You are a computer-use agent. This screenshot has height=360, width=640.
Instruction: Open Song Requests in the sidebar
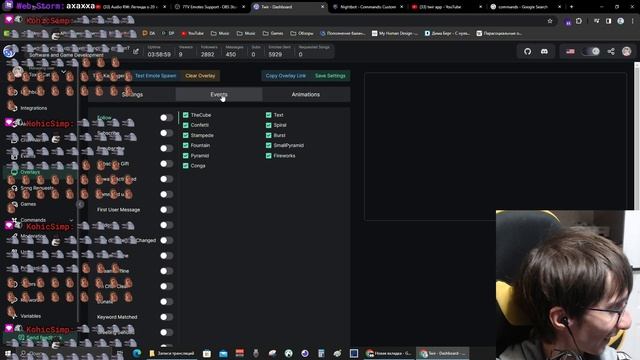(37, 188)
